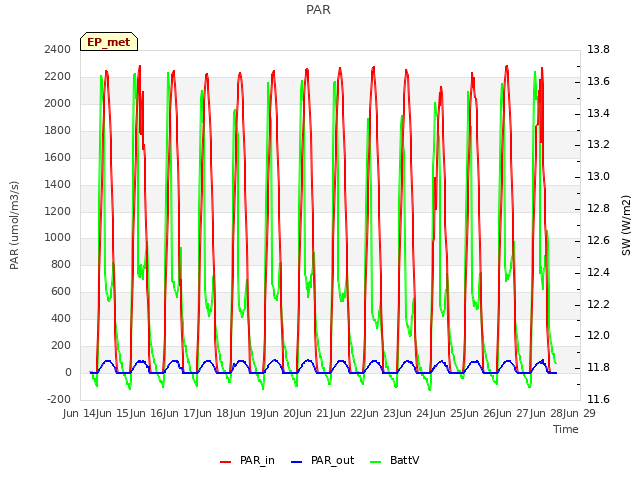Image resolution: width=640 pixels, height=480 pixels.
Task: Click the 13.6 right-axis tick value
Action: point(598,81)
